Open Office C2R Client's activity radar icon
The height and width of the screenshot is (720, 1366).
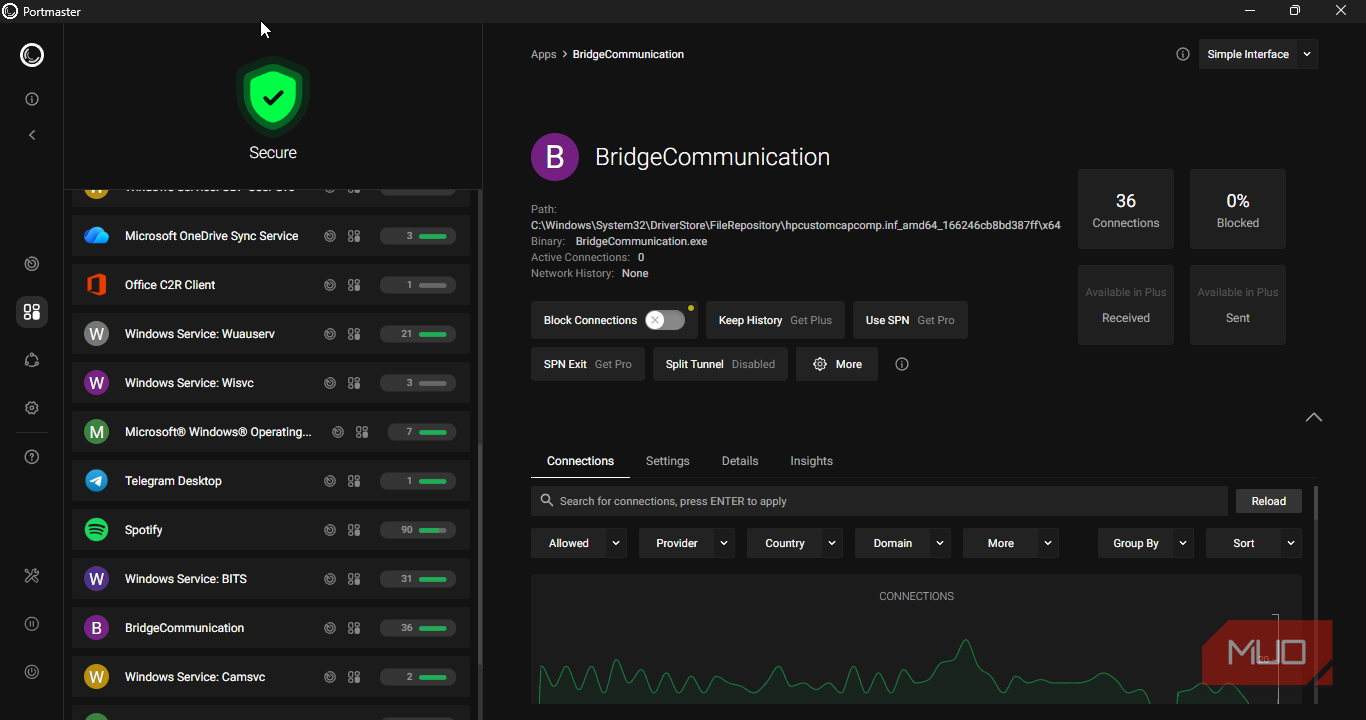(x=330, y=285)
